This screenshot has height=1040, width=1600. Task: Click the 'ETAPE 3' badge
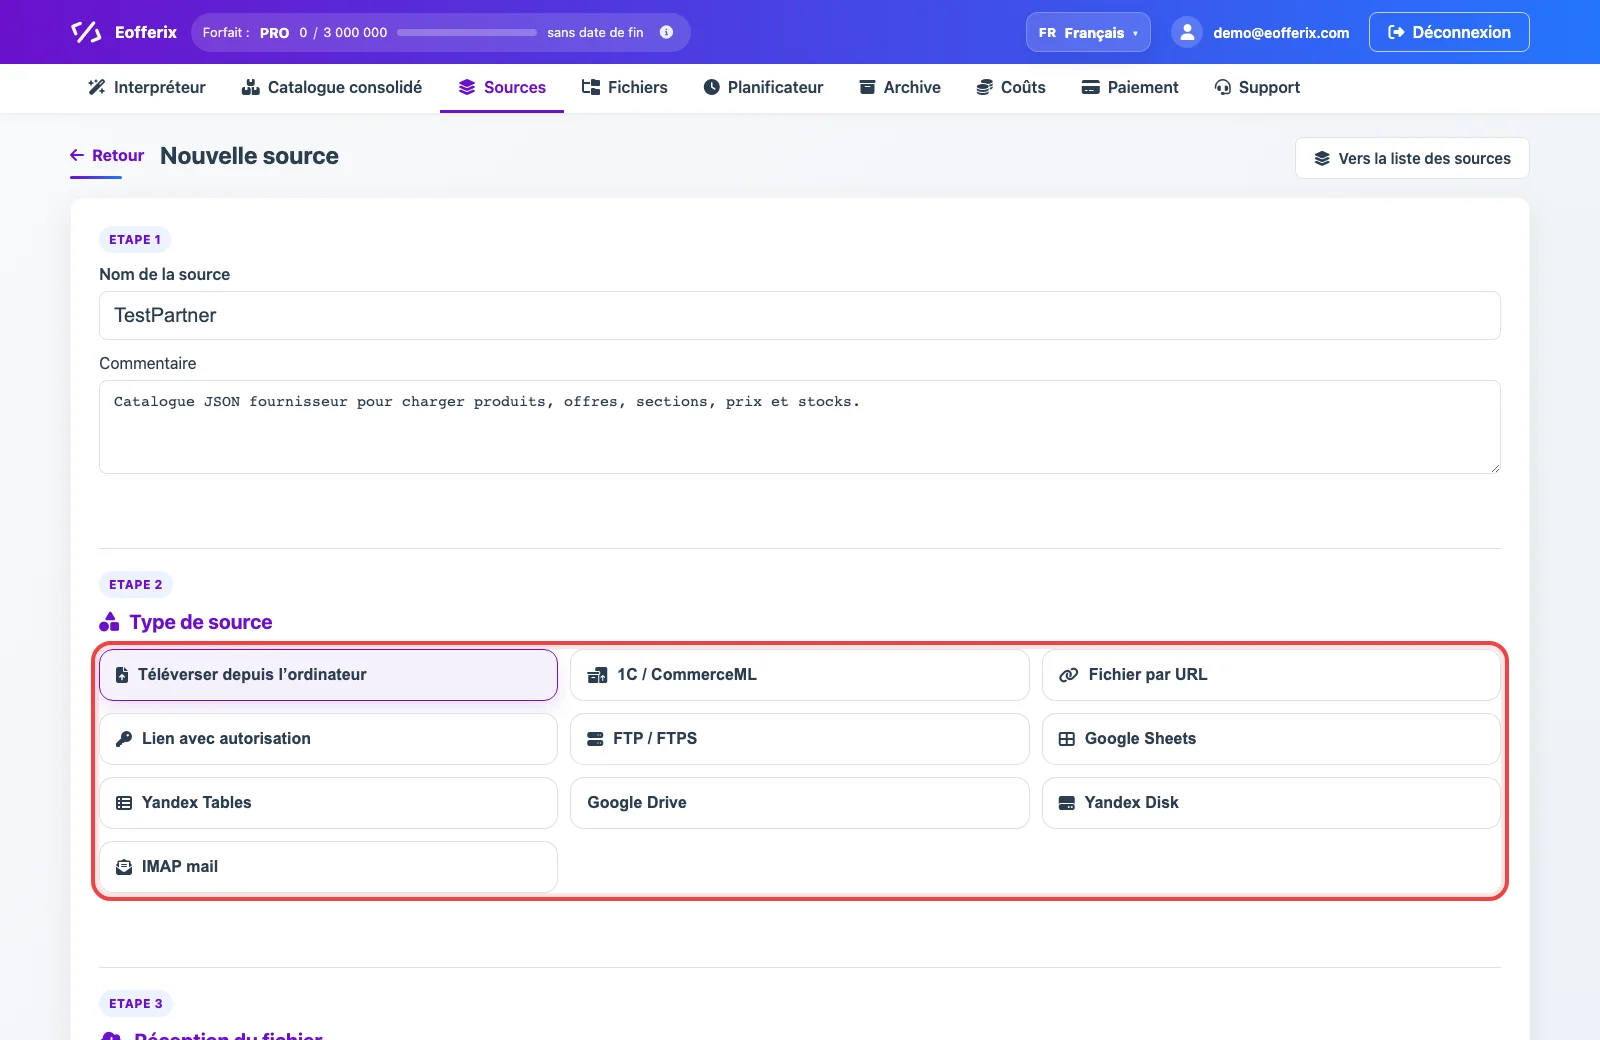[x=135, y=1003]
